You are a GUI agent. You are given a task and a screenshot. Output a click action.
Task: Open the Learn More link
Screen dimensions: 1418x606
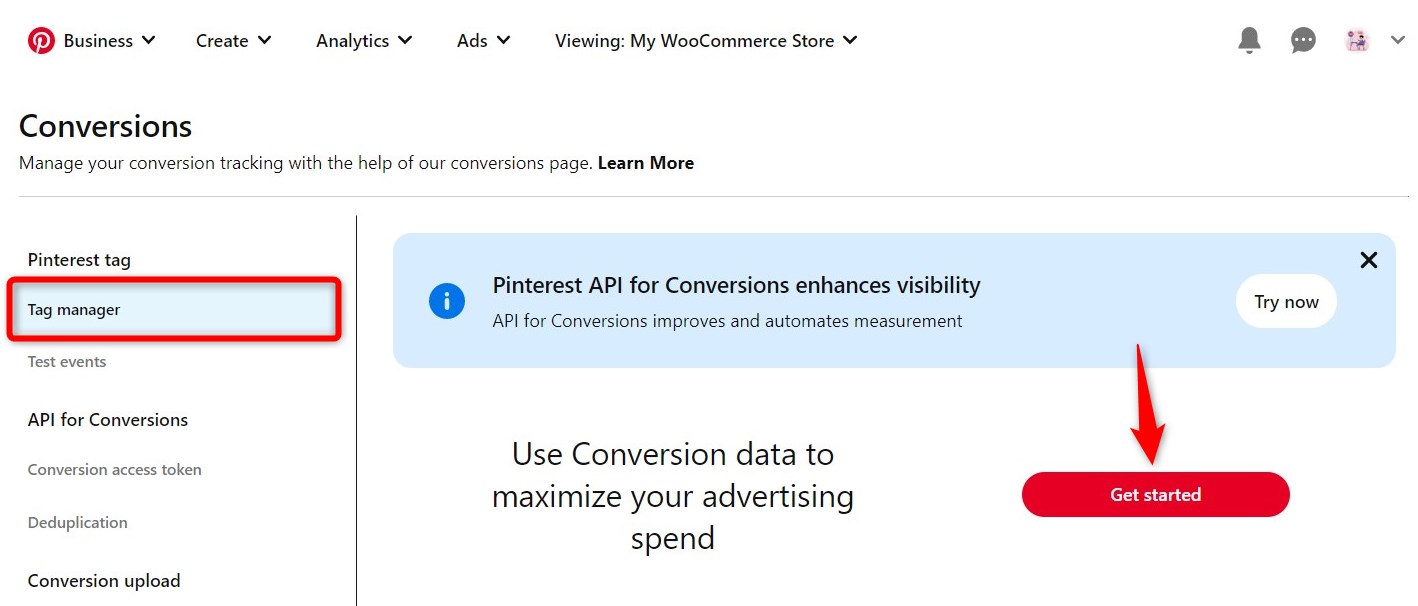[x=645, y=162]
